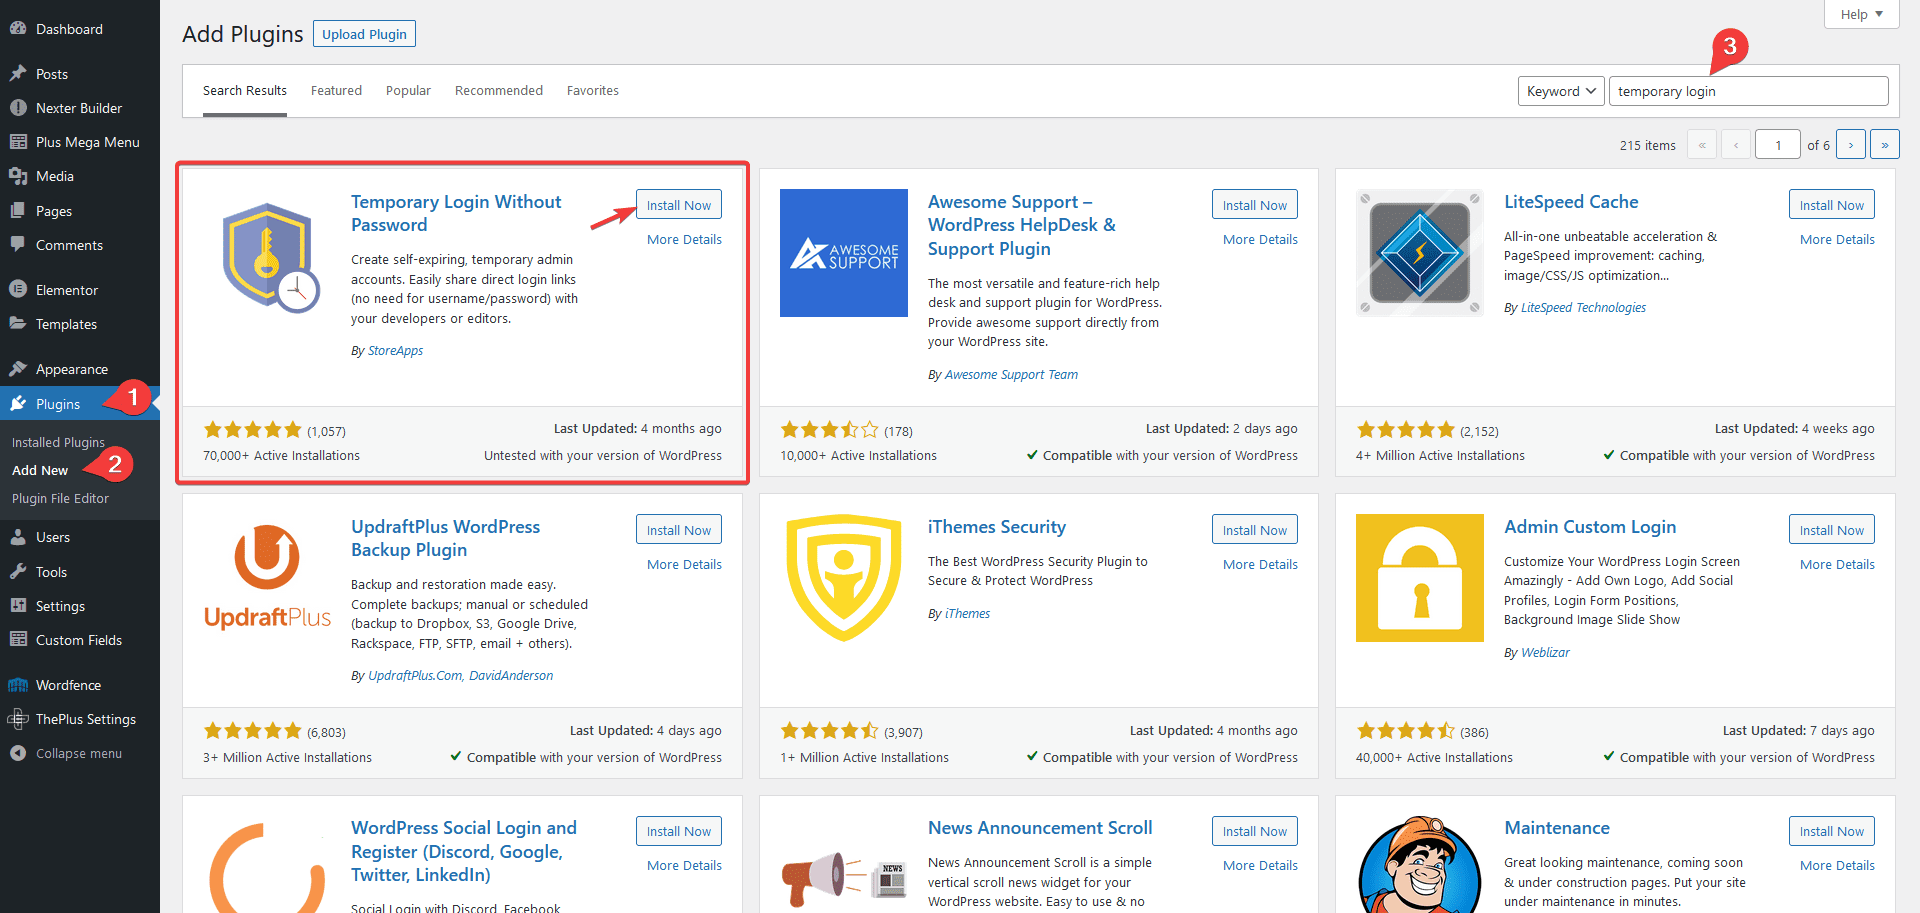Install Temporary Login Without Password plugin
This screenshot has width=1920, height=913.
[x=678, y=205]
